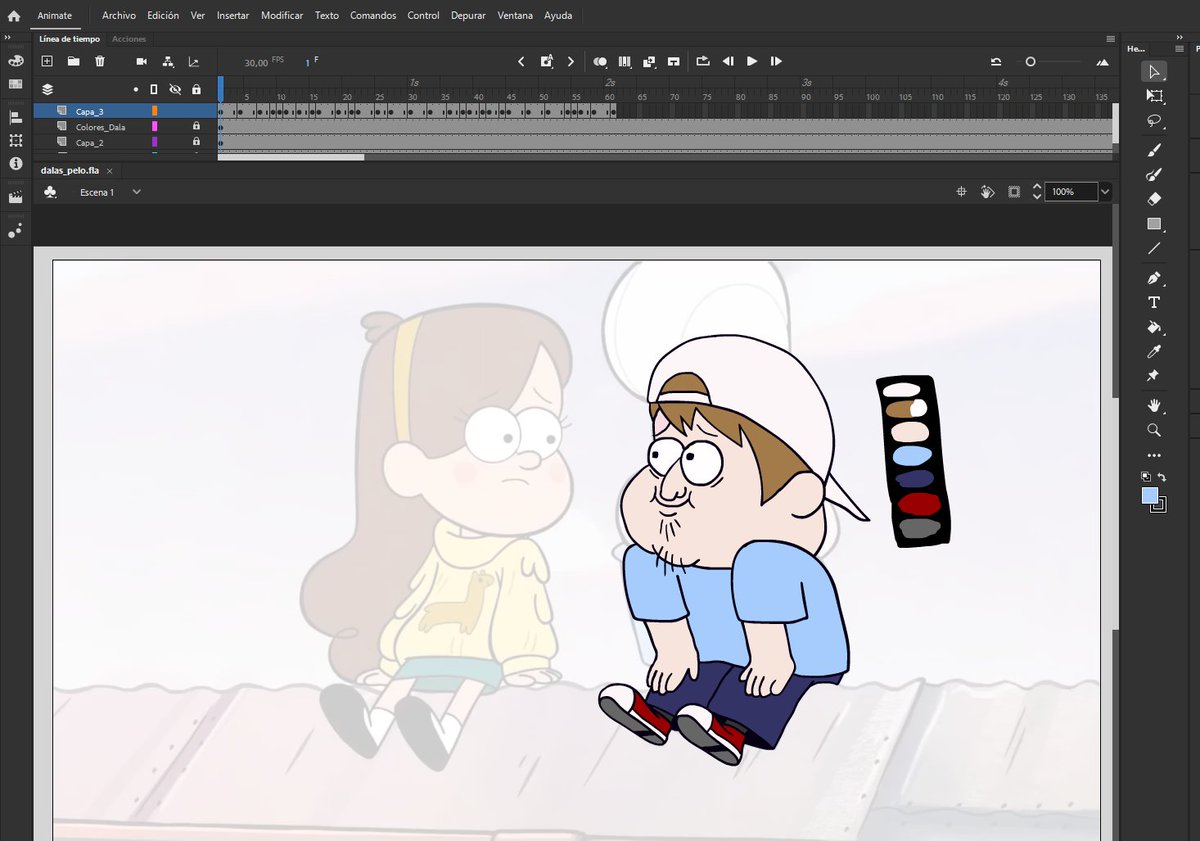The width and height of the screenshot is (1200, 841).
Task: Select the Line tool
Action: point(1154,248)
